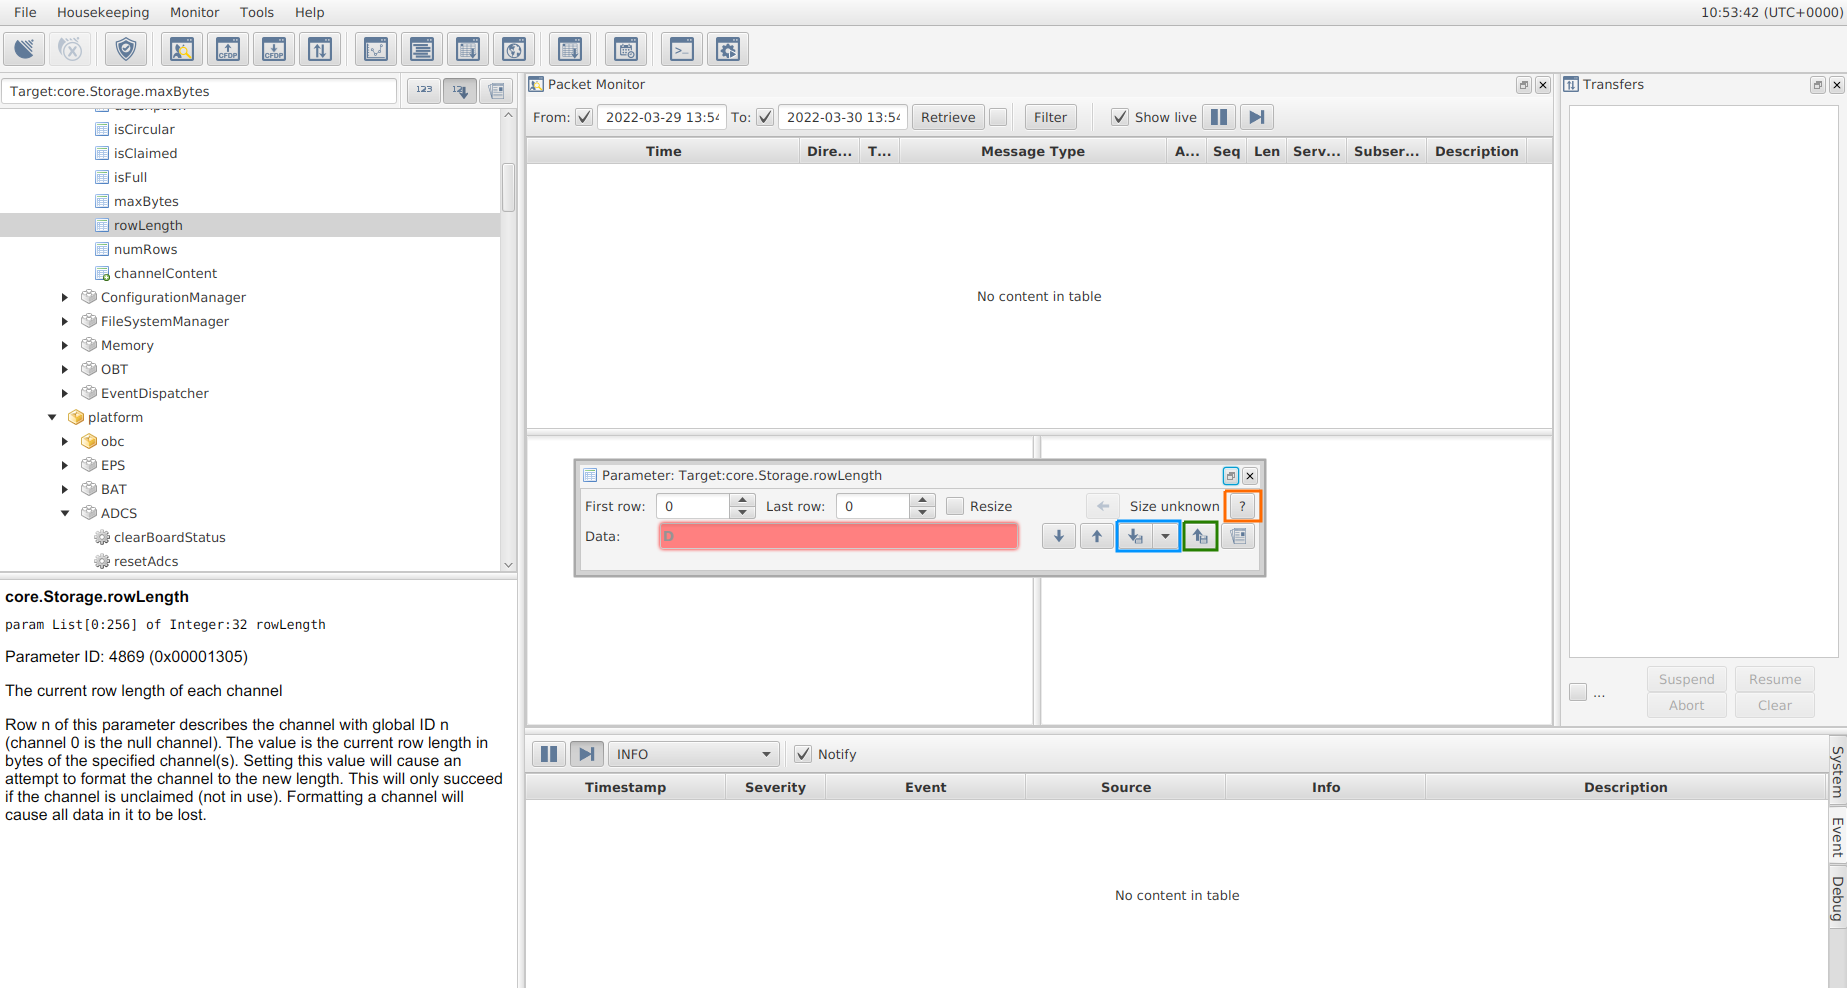1847x988 pixels.
Task: Expand the ConfigurationManager tree node
Action: (x=65, y=297)
